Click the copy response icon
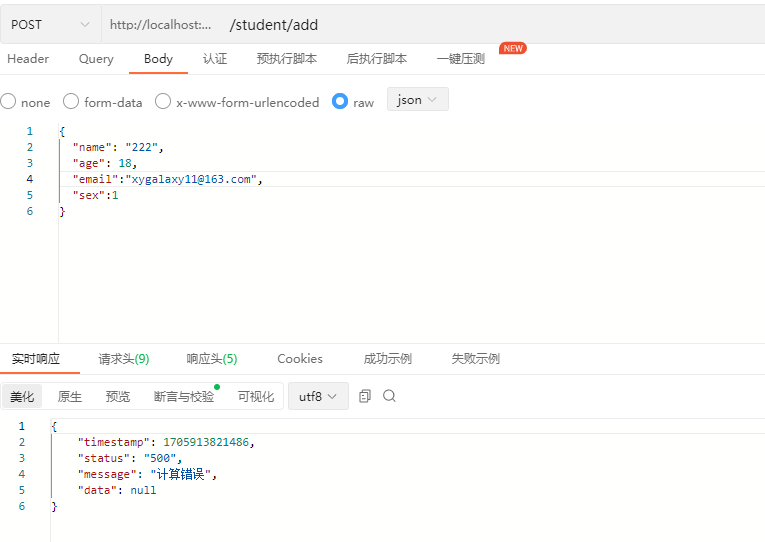765x542 pixels. [365, 396]
